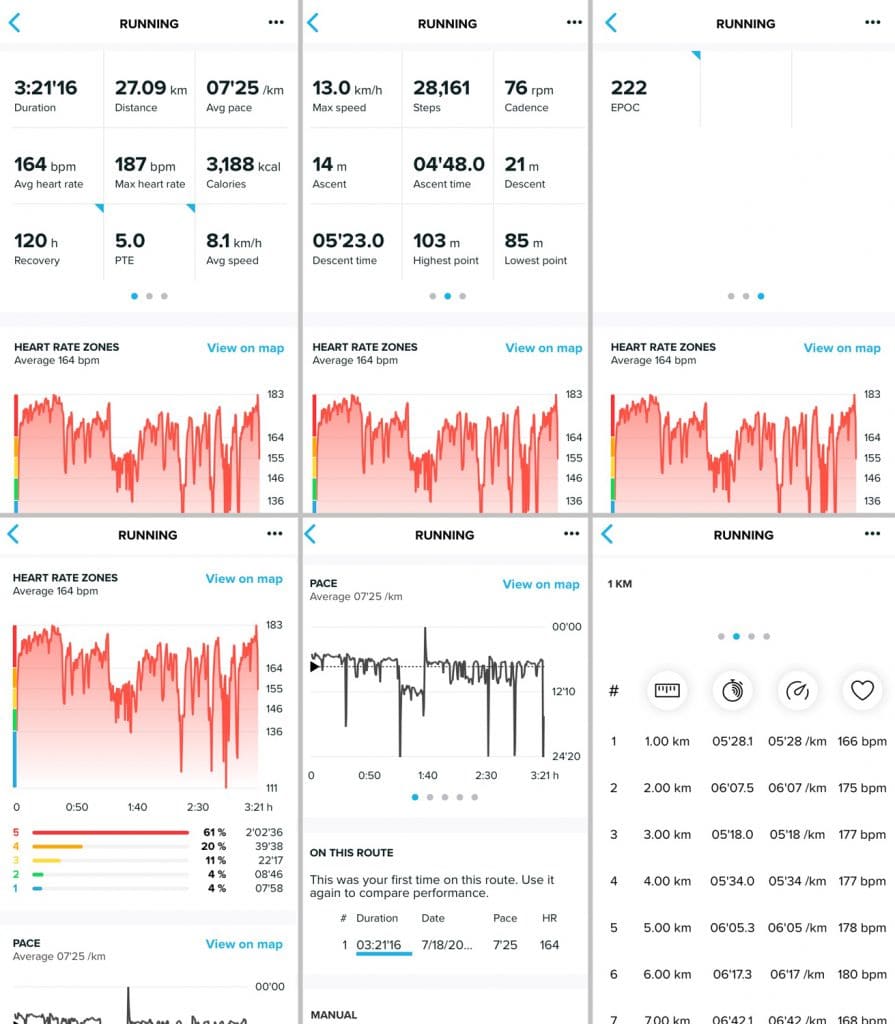Tap the '#' column header in the lap table

[613, 690]
